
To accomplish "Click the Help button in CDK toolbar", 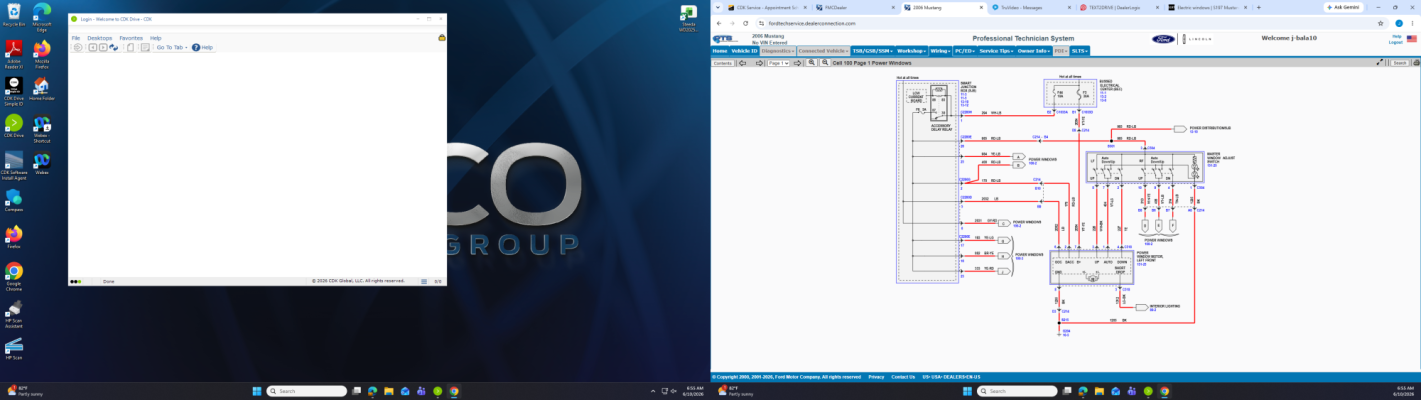I will tap(202, 47).
